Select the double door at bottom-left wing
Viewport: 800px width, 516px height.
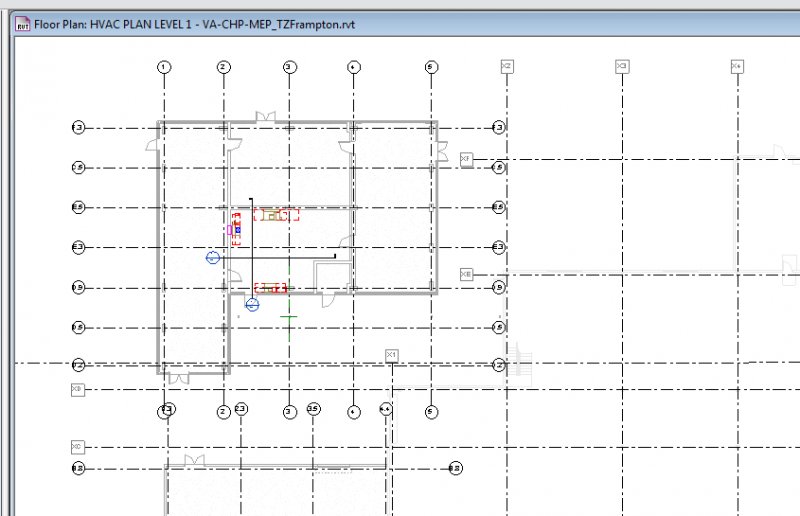tap(179, 379)
